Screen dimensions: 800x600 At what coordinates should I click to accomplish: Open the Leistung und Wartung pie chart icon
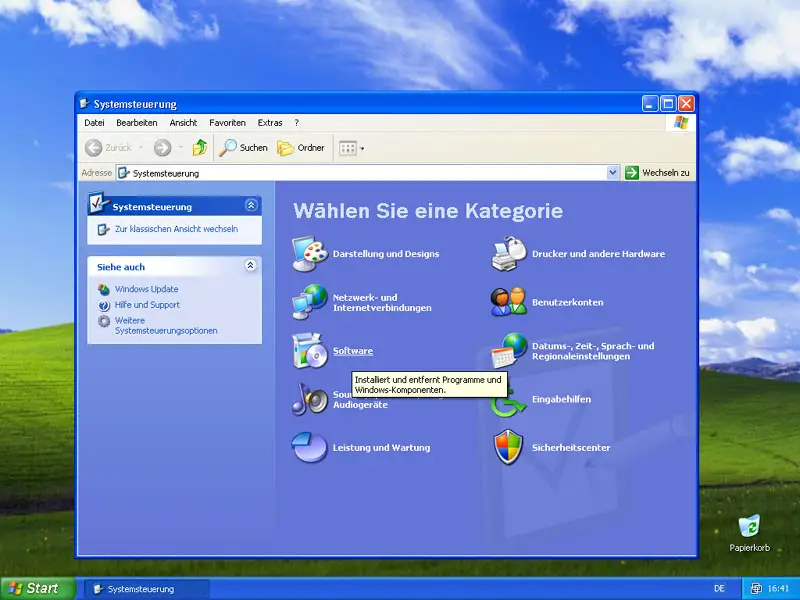[x=310, y=447]
